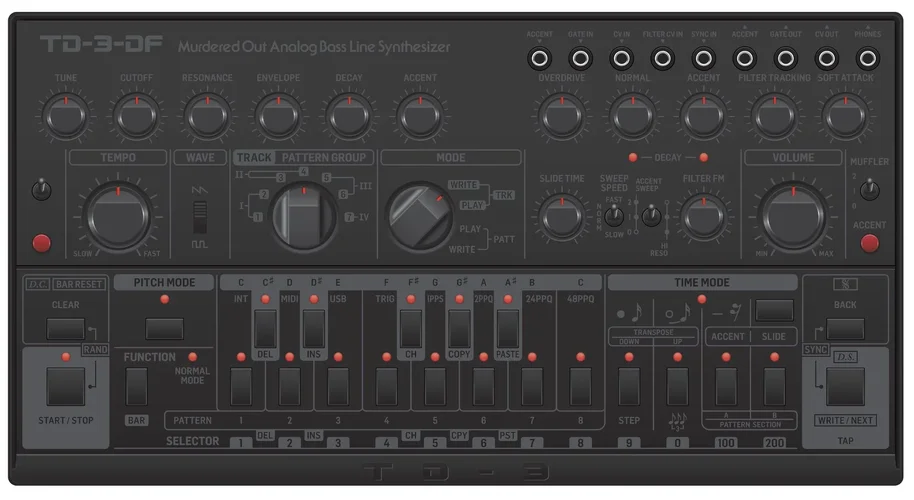Click the ACCENT output jack

pyautogui.click(x=744, y=58)
